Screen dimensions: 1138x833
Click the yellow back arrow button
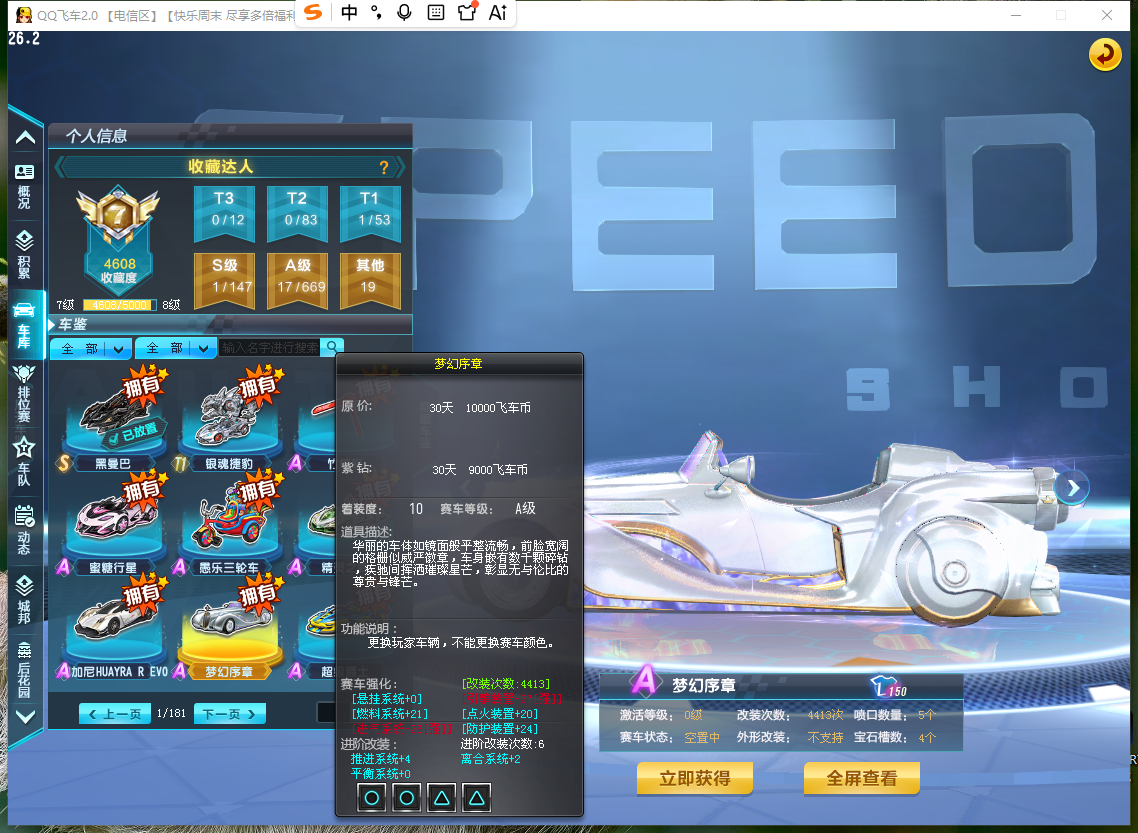coord(1105,55)
